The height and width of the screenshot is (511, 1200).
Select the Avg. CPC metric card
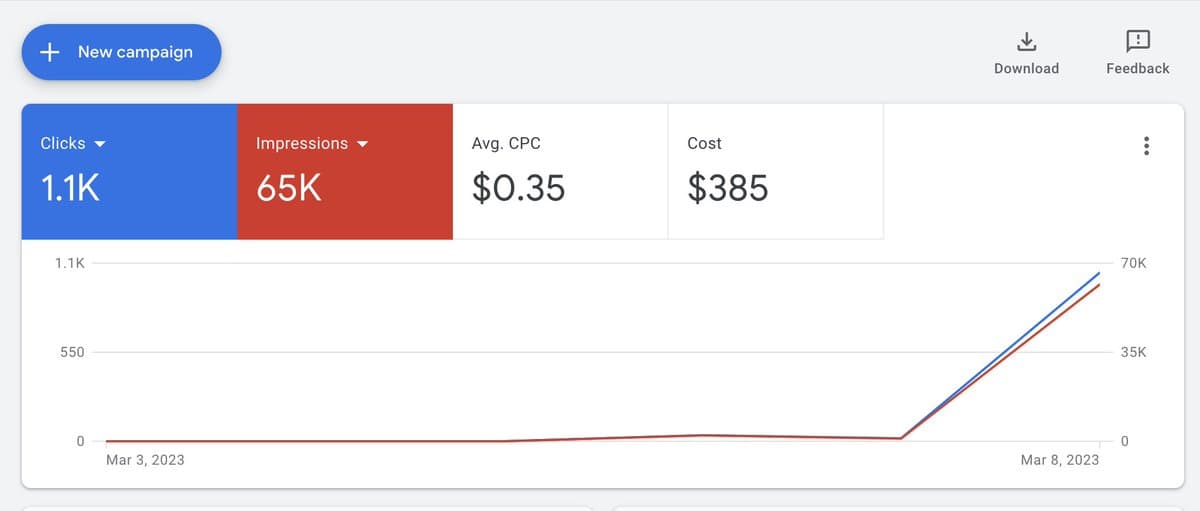560,171
